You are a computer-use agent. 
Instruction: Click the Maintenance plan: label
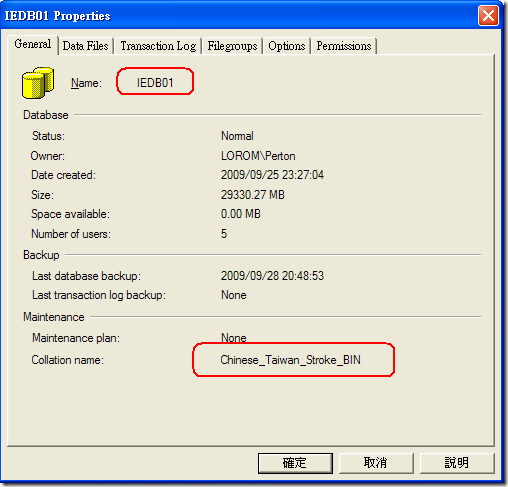76,338
